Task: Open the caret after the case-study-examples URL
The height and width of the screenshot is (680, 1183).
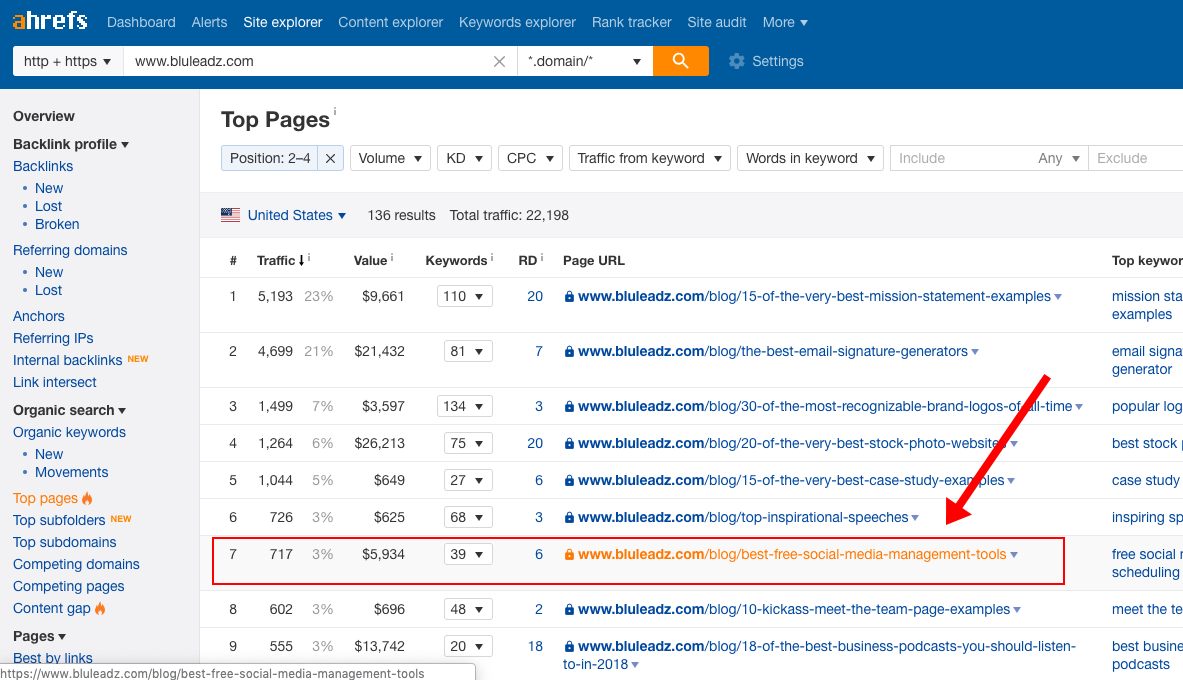Action: click(x=1011, y=482)
